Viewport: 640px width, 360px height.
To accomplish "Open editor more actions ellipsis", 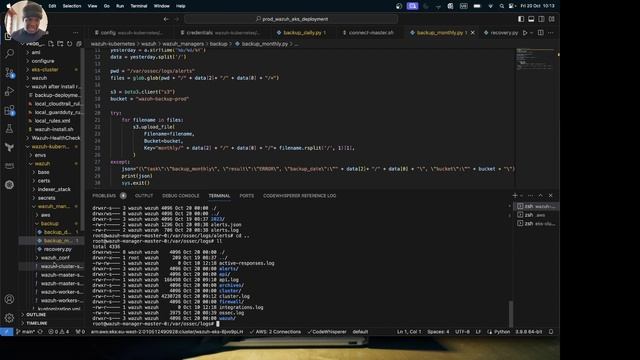I will tap(551, 33).
